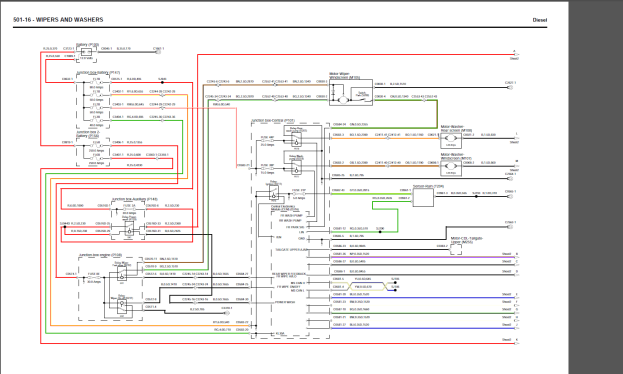Click the 'Junction box-Central' label
Viewport: 623px width, 374px height.
273,120
